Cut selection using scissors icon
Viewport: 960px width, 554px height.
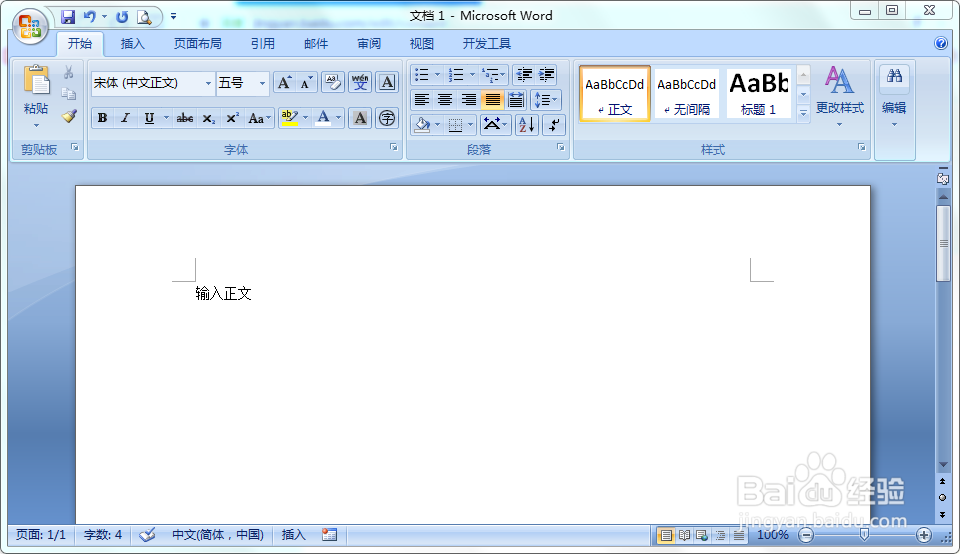click(x=69, y=72)
